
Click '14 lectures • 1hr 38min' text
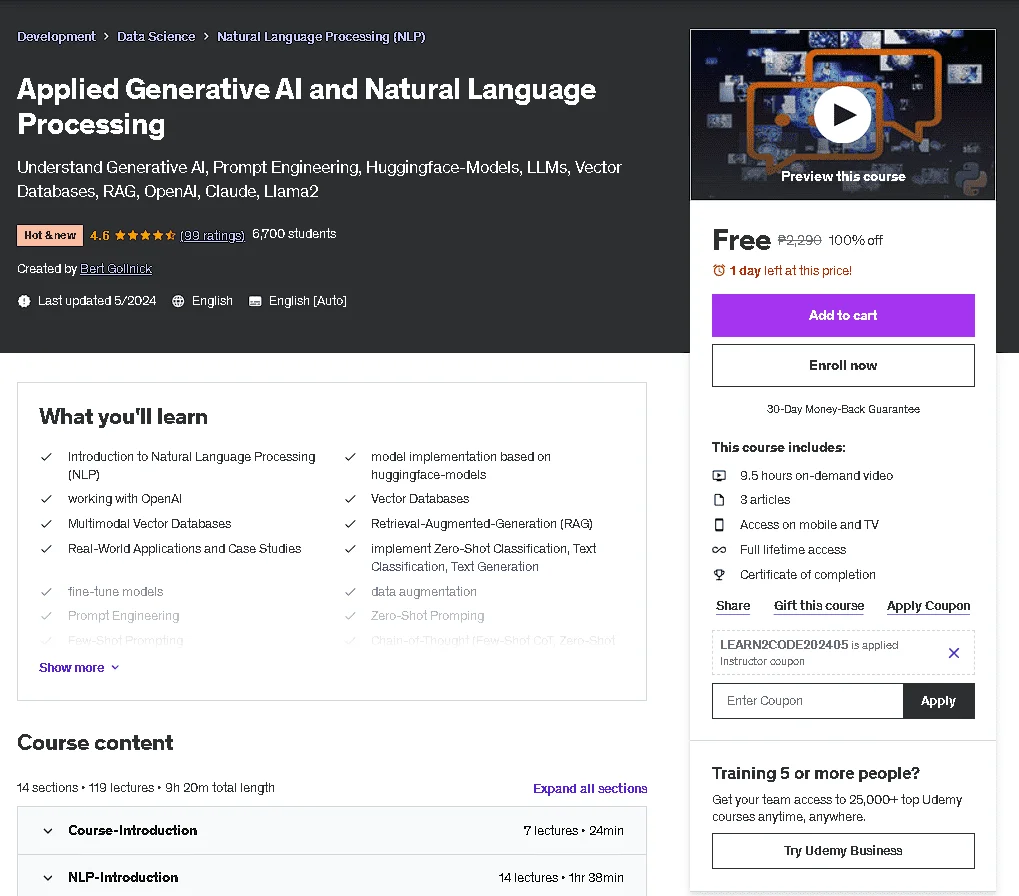[x=561, y=877]
